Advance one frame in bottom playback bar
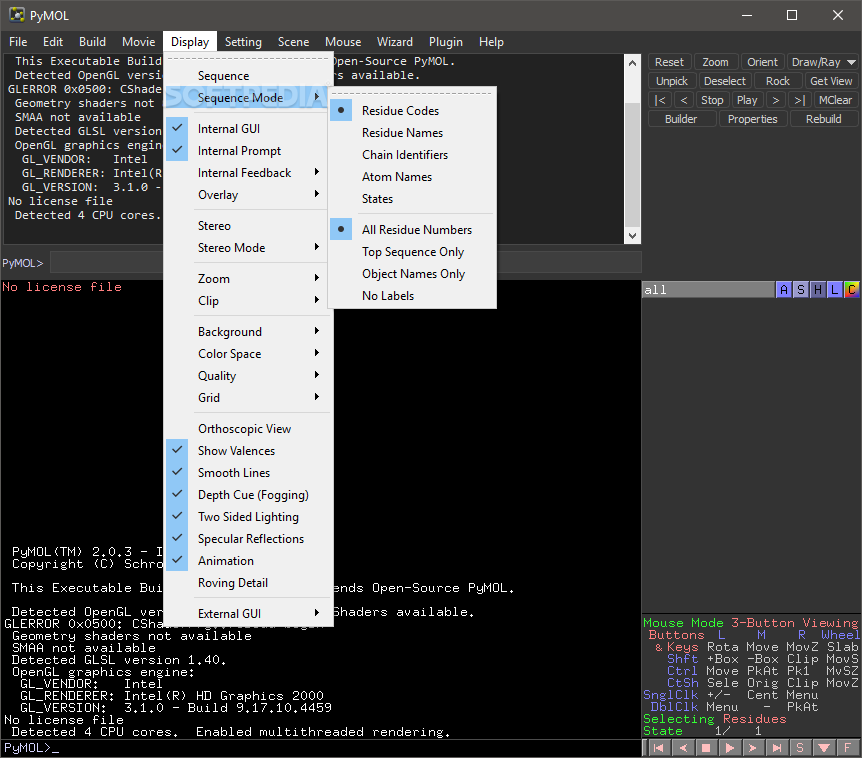 point(753,748)
